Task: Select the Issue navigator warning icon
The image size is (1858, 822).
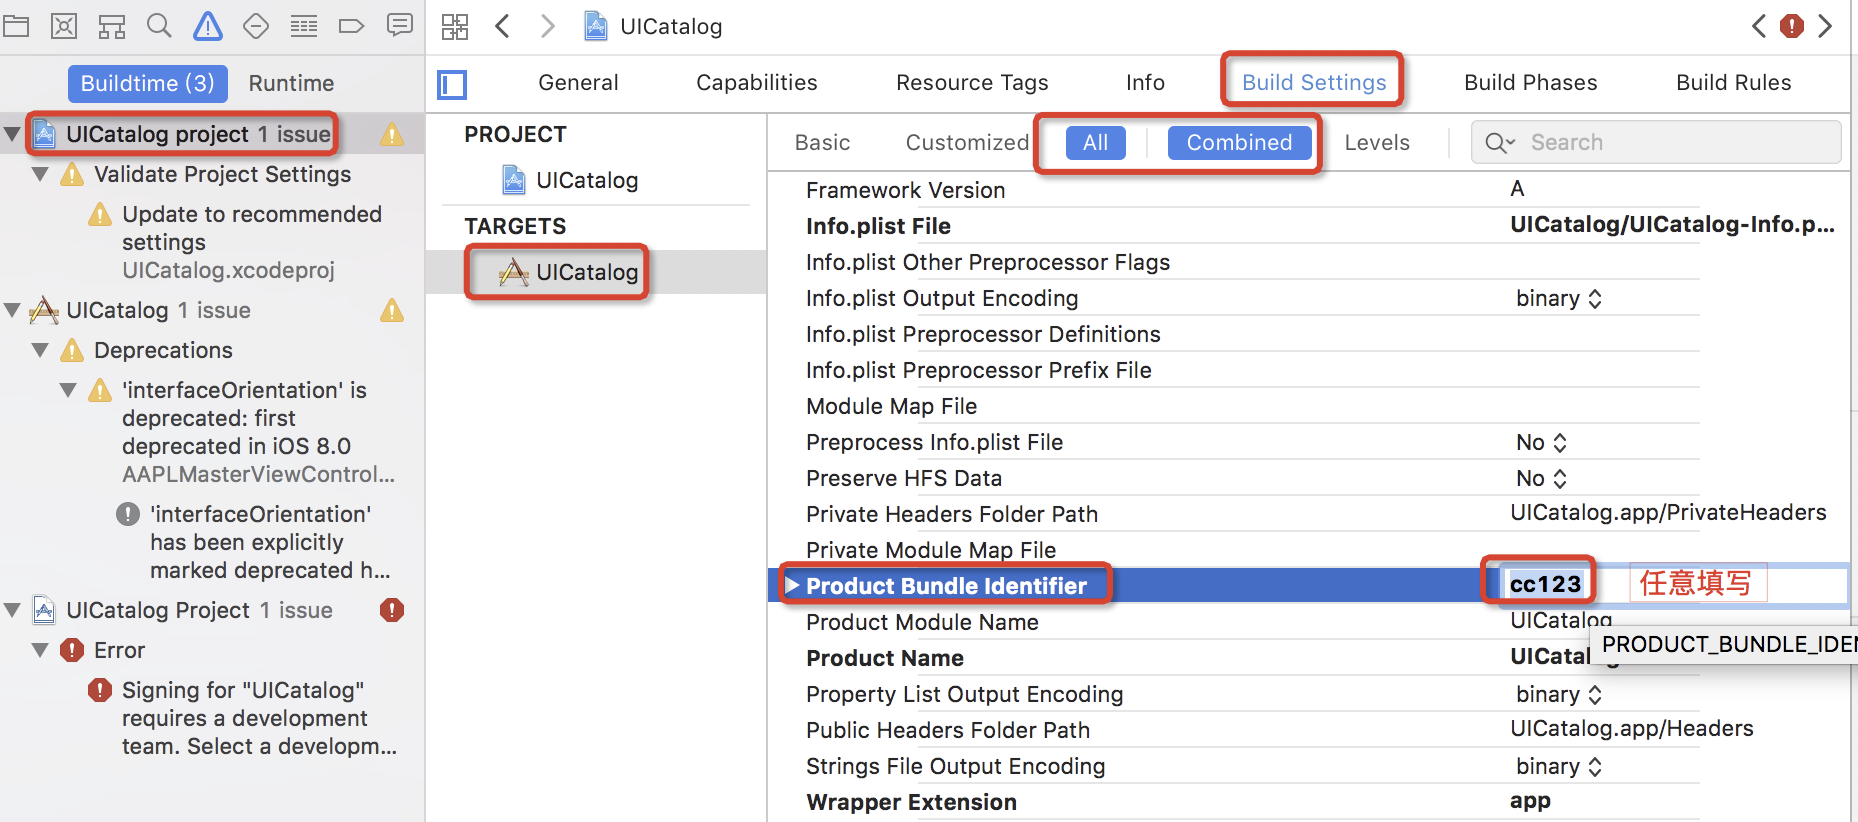Action: point(208,26)
